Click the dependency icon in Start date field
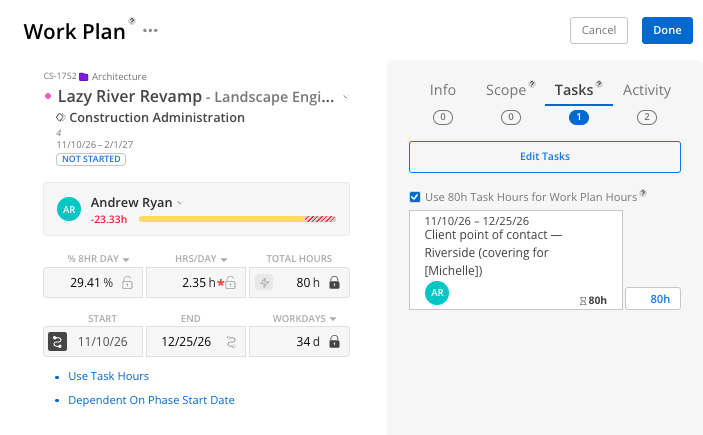The width and height of the screenshot is (703, 435). pos(57,342)
